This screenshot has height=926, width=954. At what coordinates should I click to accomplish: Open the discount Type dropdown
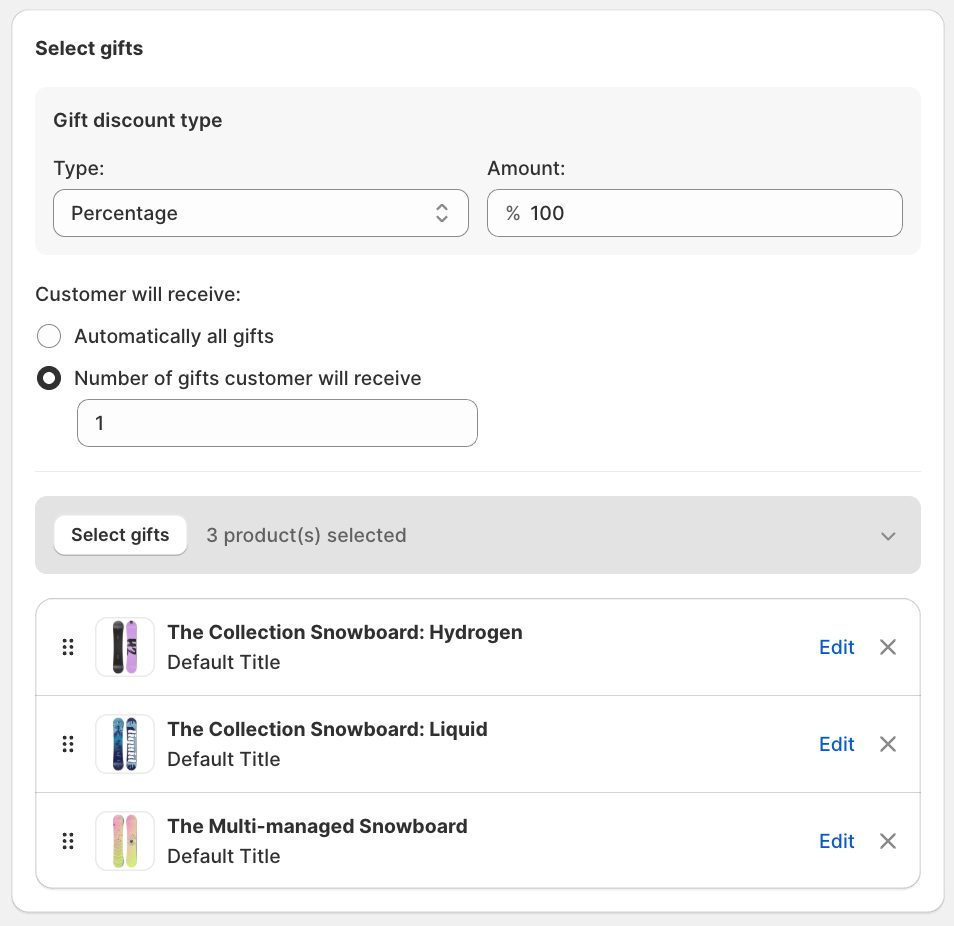point(260,213)
